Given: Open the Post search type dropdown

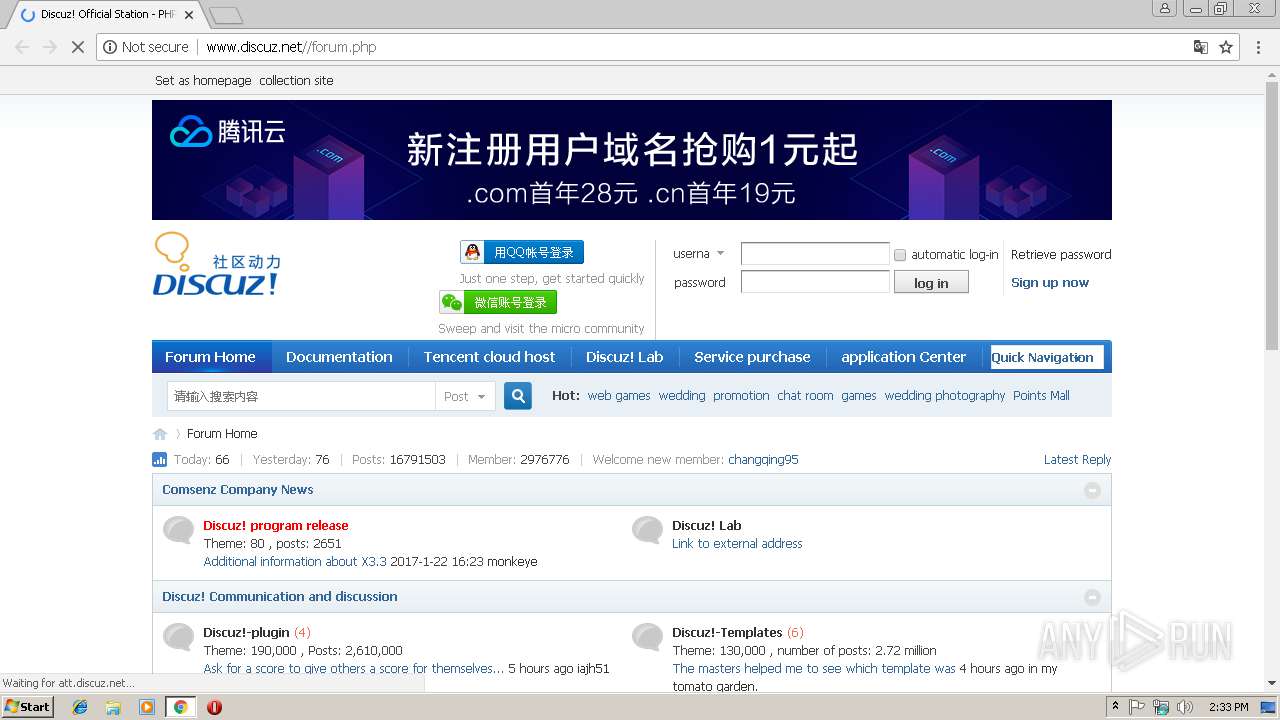Looking at the screenshot, I should point(465,396).
